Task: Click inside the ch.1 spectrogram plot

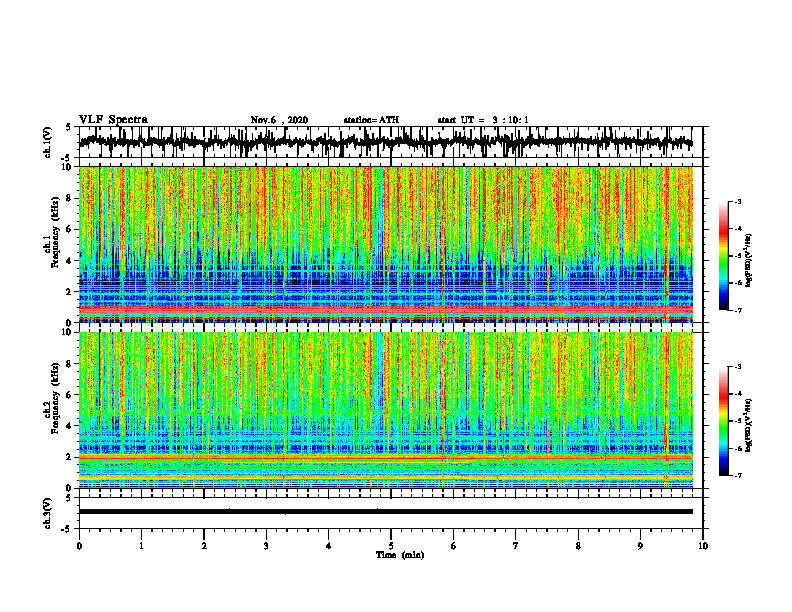Action: [x=385, y=244]
